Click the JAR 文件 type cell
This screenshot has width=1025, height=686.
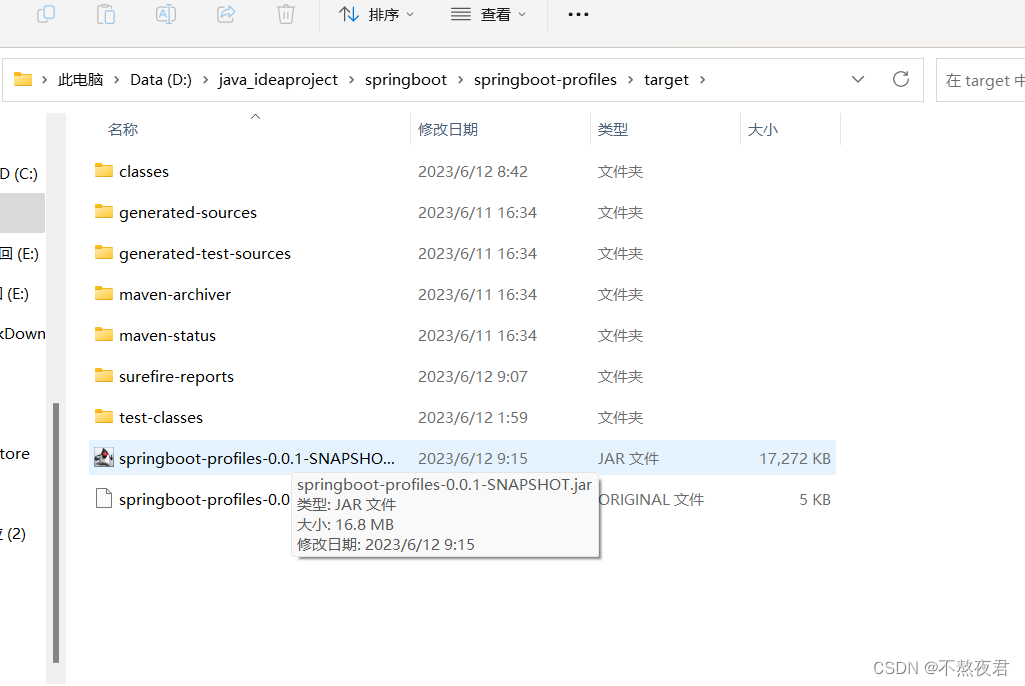click(x=628, y=458)
